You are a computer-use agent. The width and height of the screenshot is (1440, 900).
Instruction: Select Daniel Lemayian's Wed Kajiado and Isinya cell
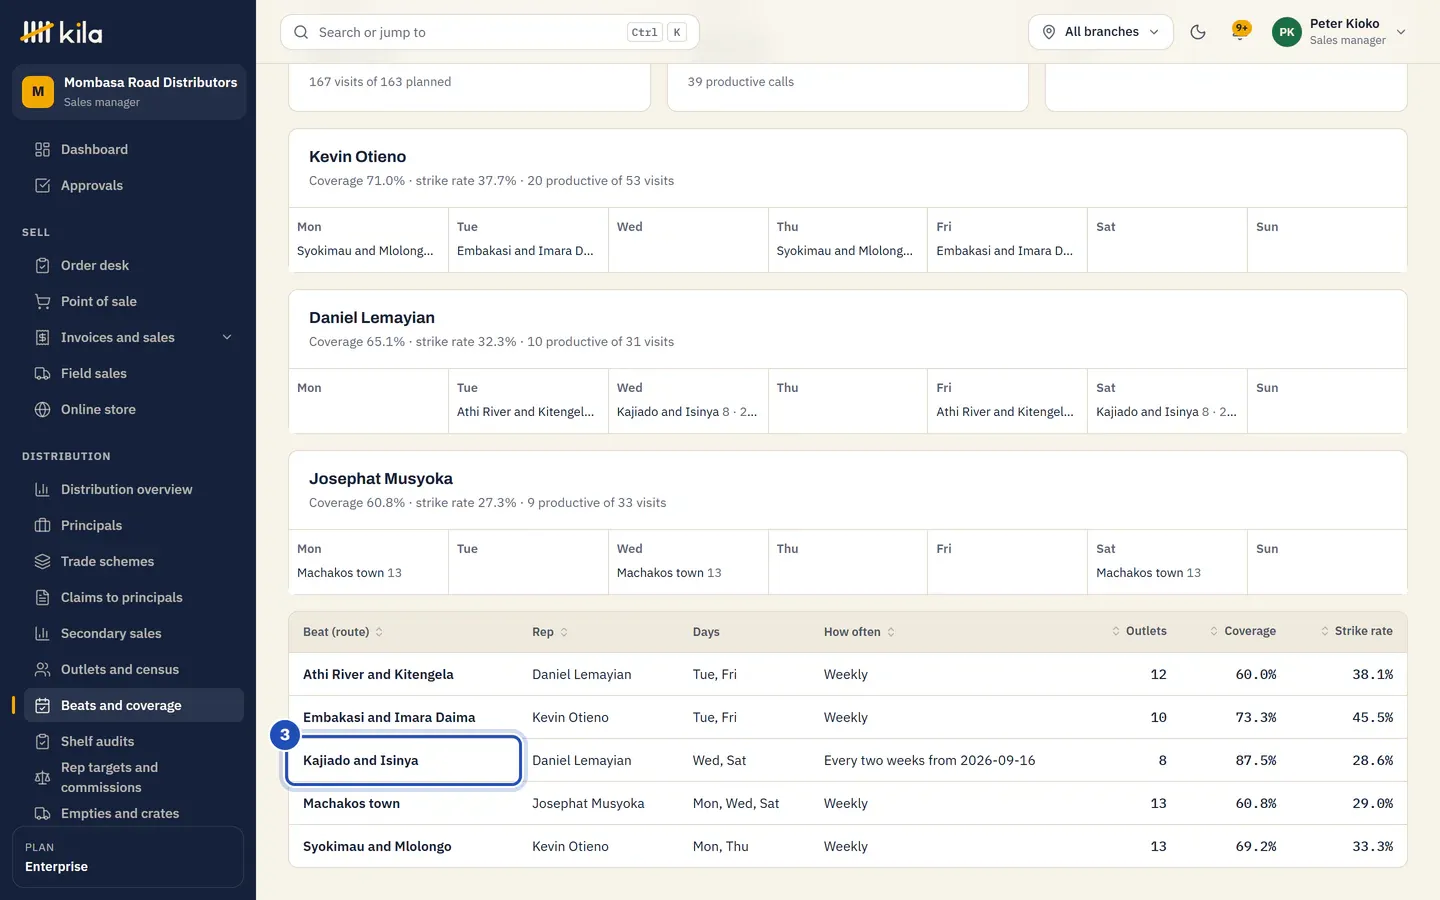[x=688, y=401]
